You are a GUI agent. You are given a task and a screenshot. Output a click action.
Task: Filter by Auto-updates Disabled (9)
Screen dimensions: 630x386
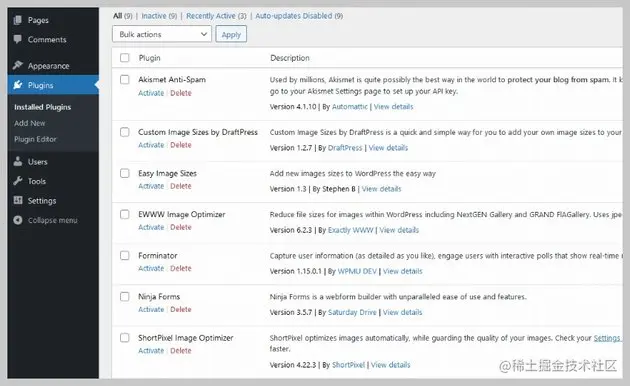299,16
